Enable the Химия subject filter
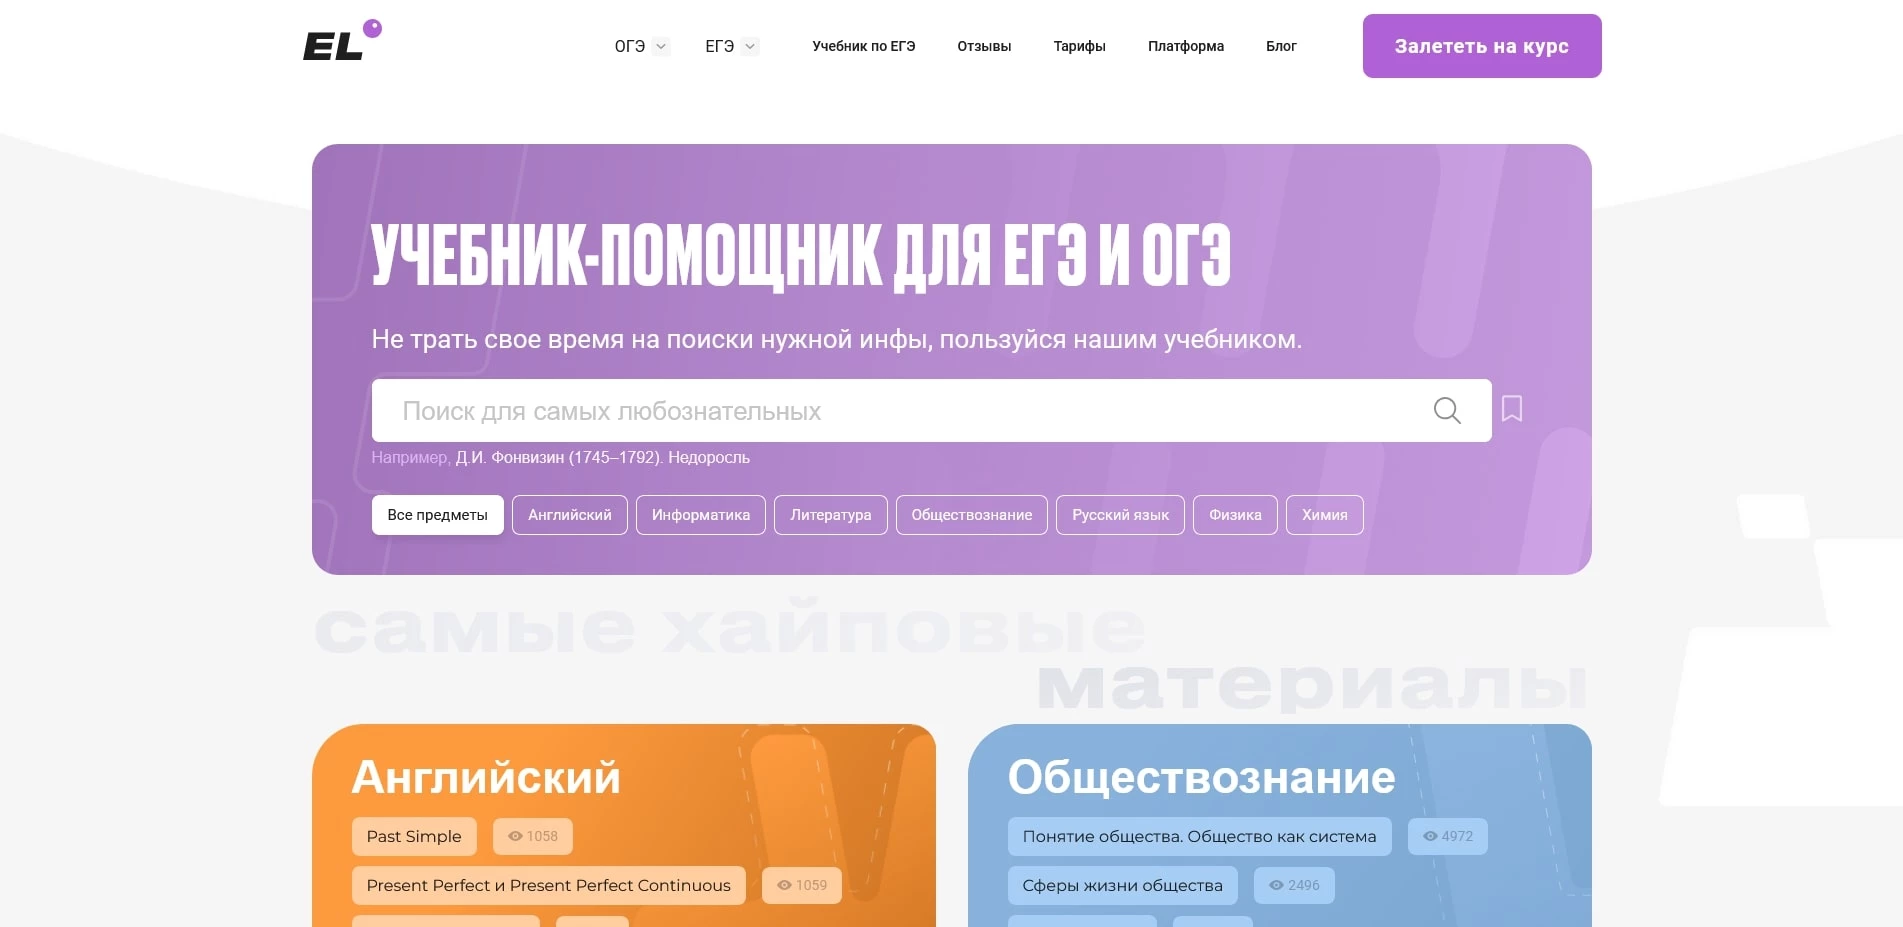Viewport: 1903px width, 927px height. [1324, 515]
